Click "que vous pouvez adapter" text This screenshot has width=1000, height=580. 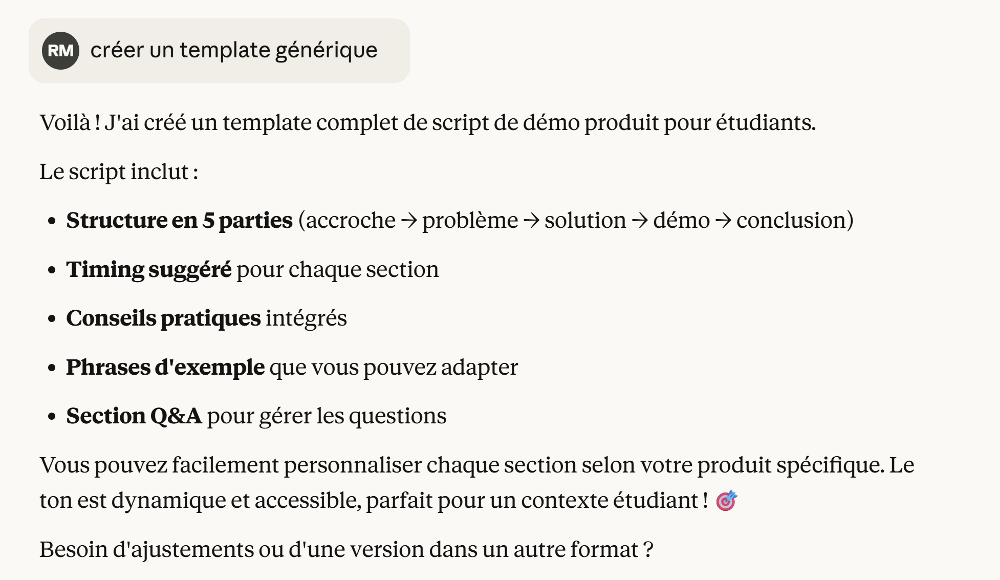(x=394, y=367)
